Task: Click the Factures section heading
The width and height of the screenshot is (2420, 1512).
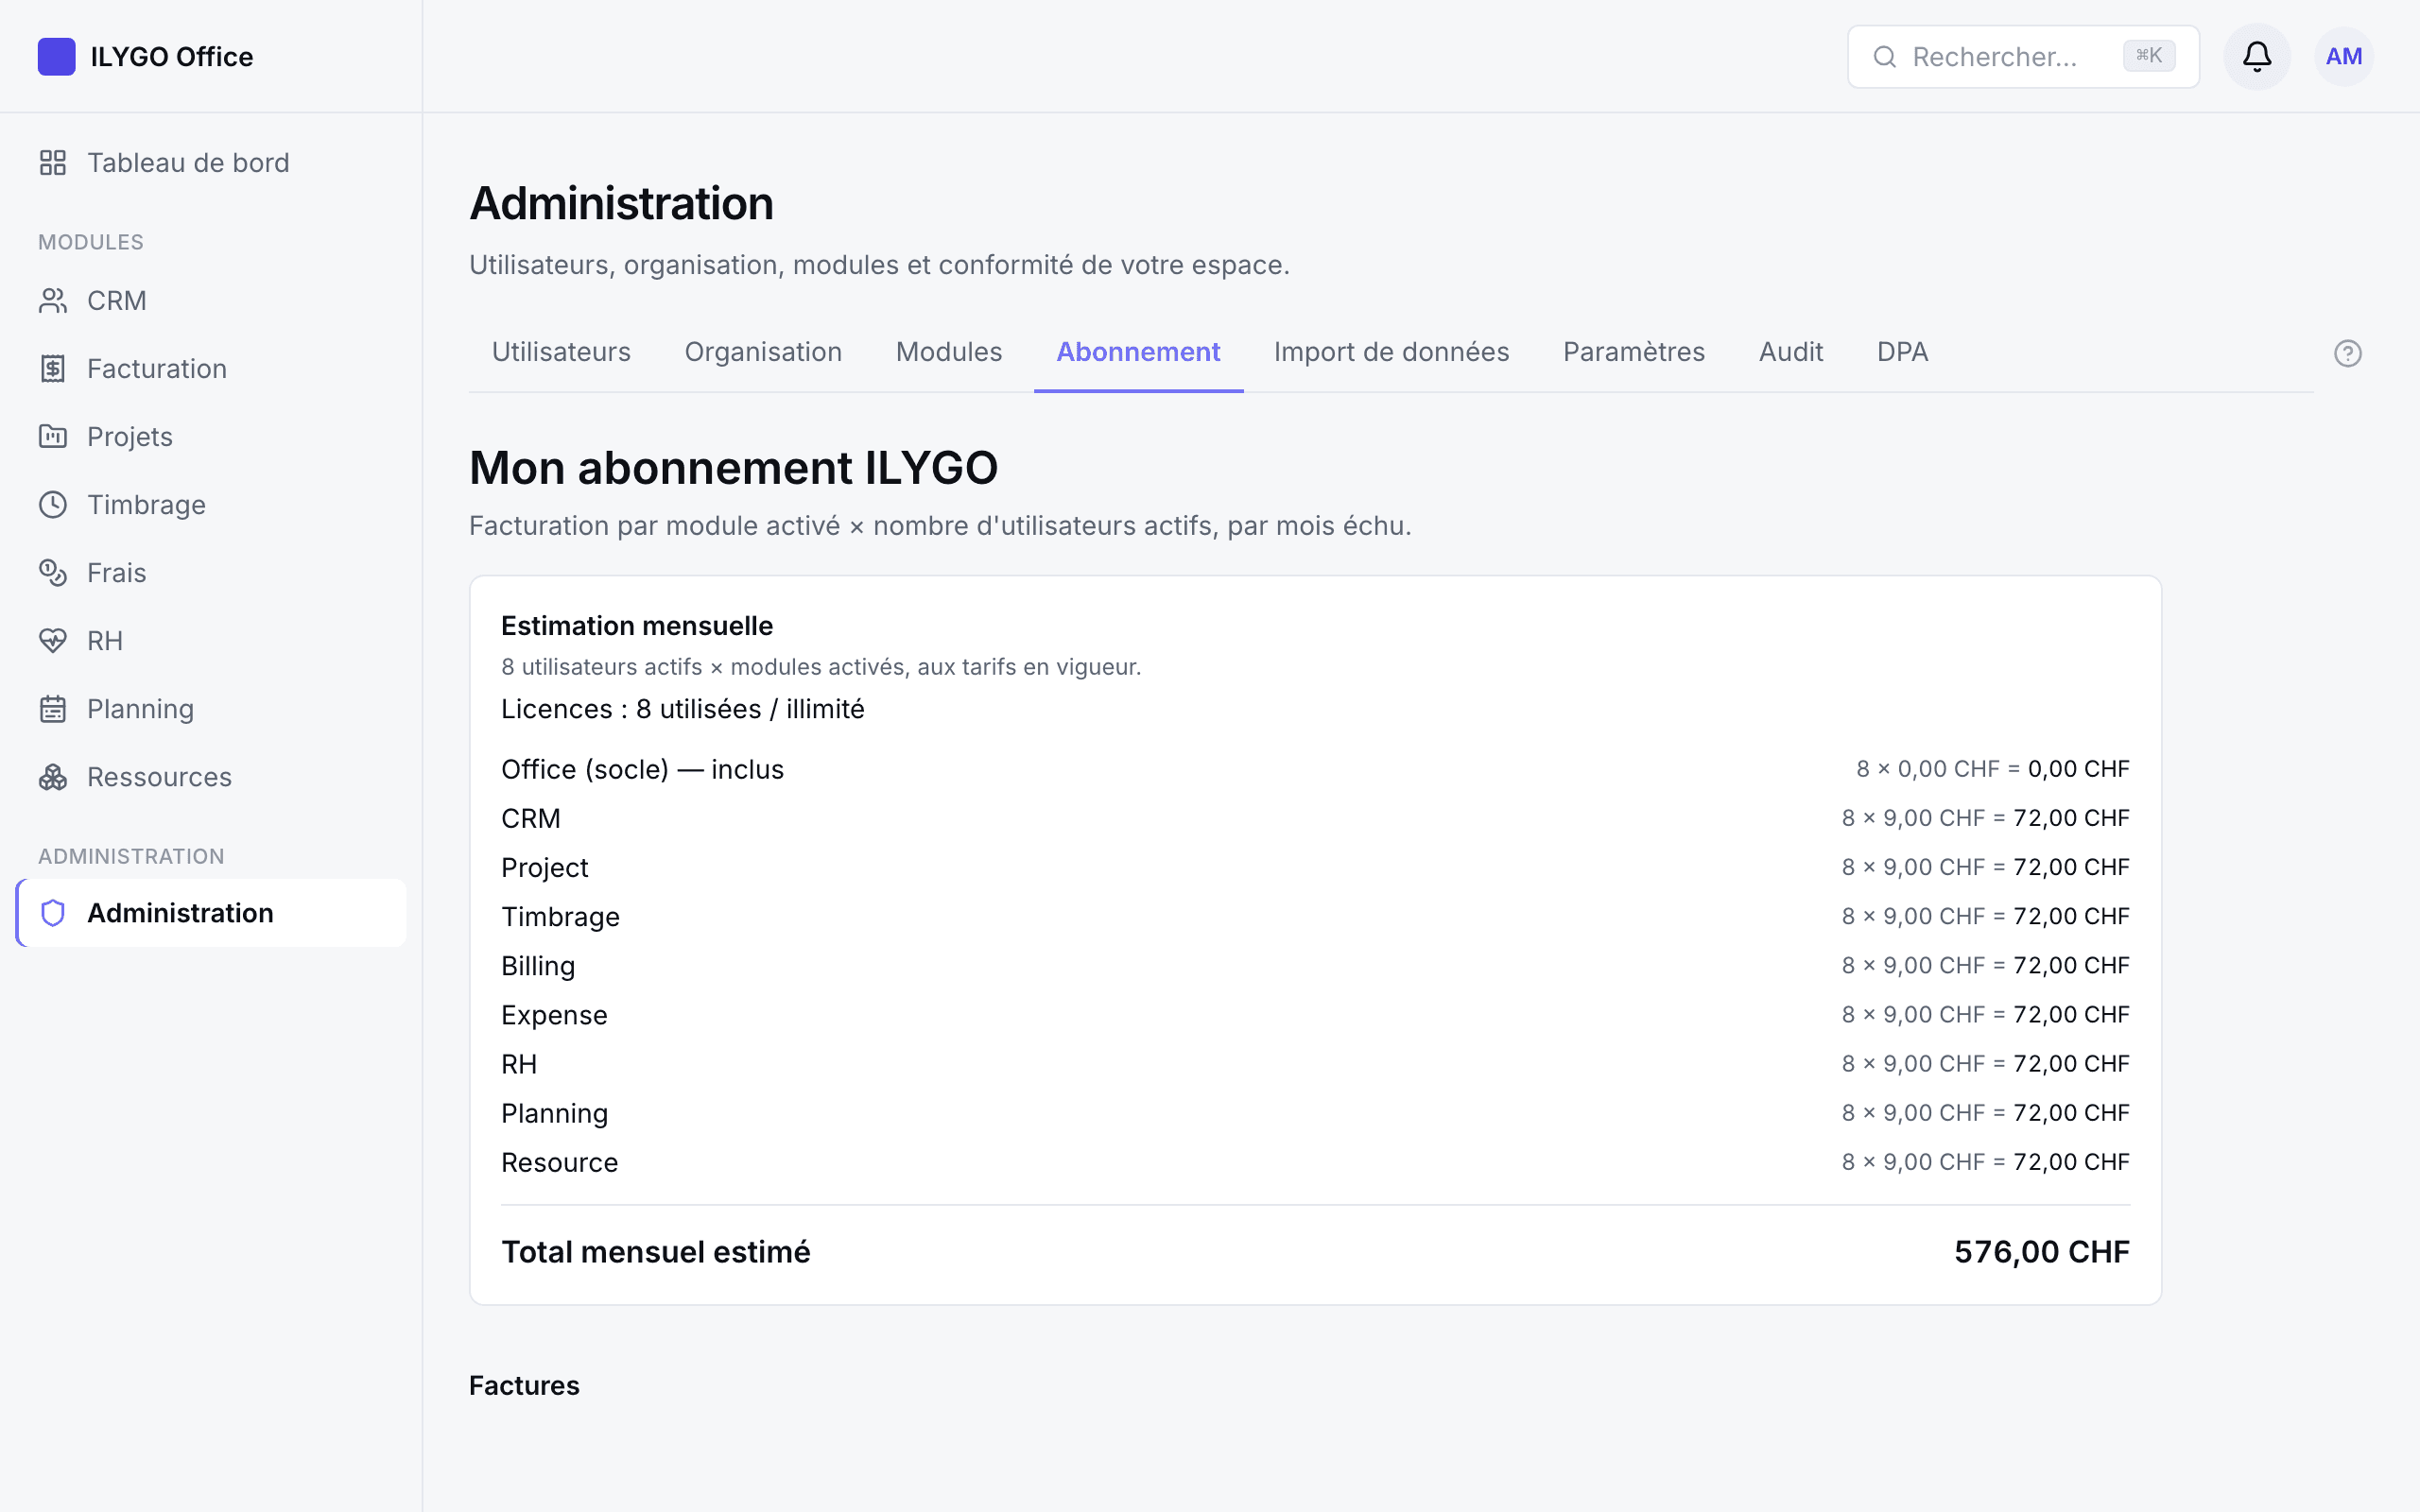Action: (x=524, y=1385)
